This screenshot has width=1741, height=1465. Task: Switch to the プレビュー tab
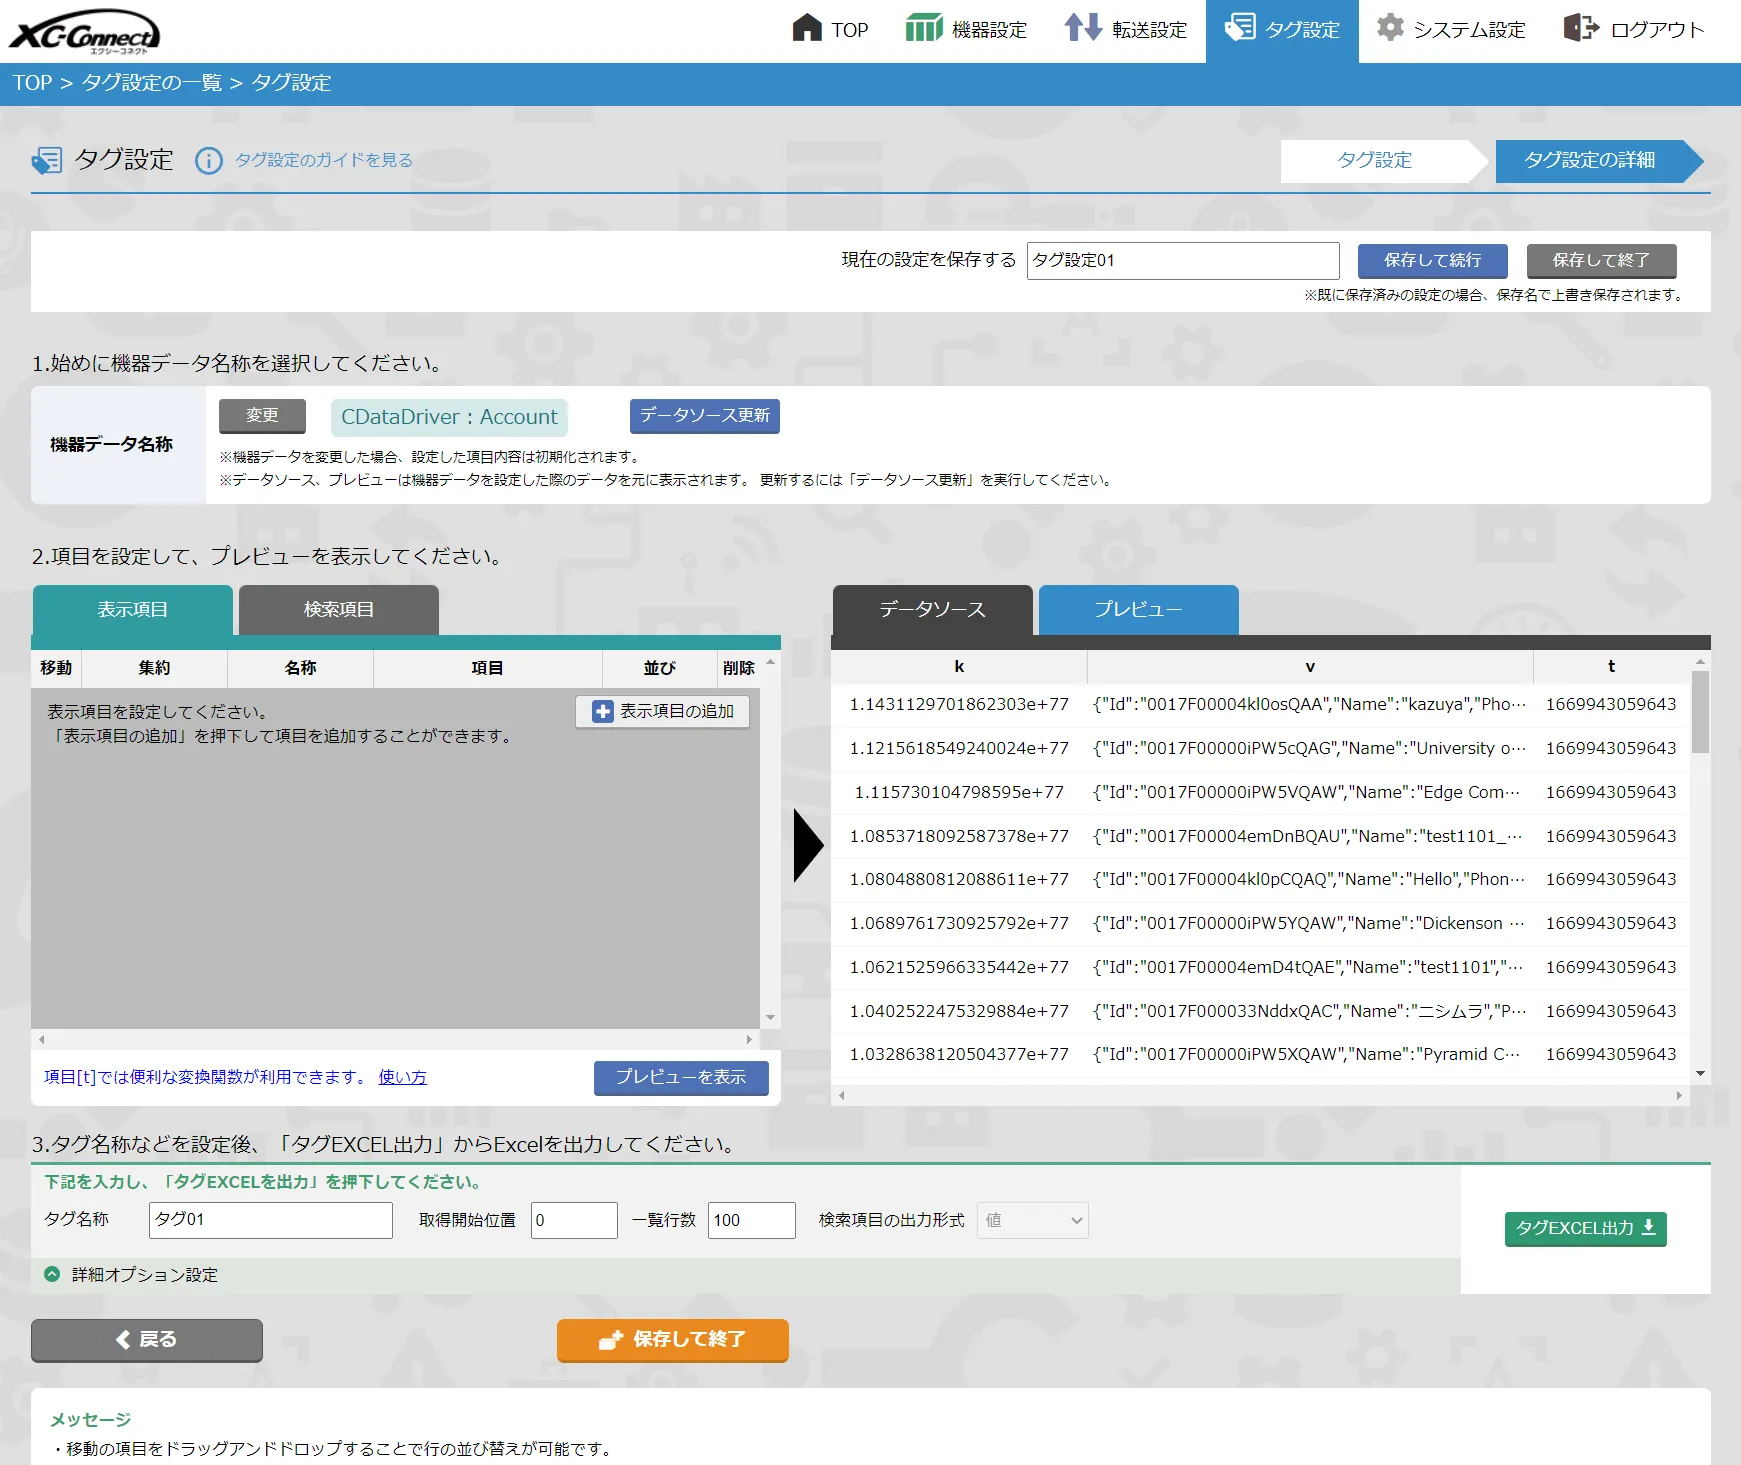pyautogui.click(x=1138, y=610)
